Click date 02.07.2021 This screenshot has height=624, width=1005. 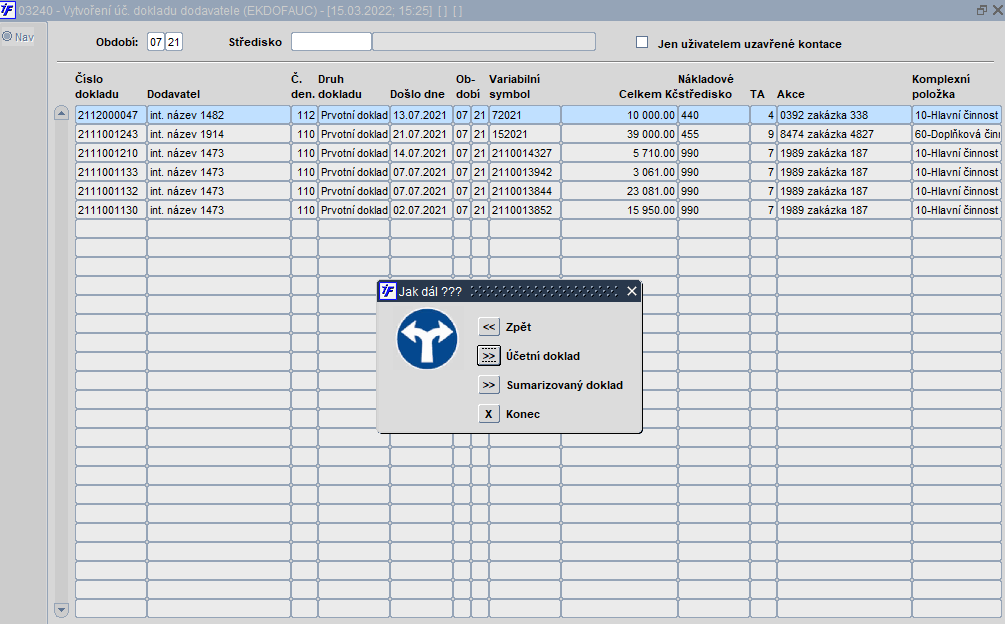[x=421, y=210]
